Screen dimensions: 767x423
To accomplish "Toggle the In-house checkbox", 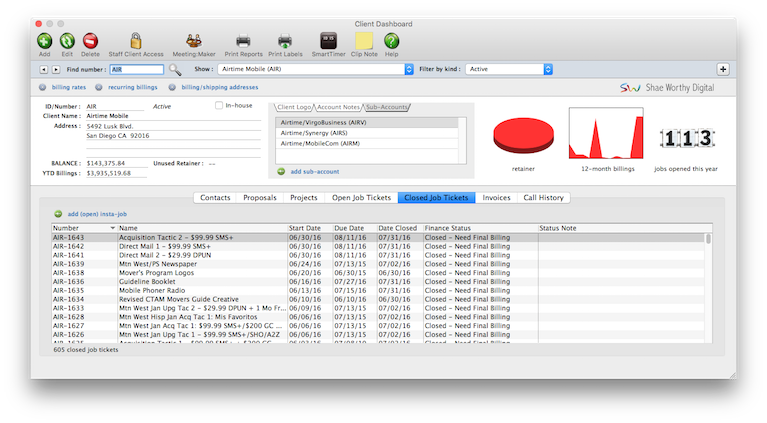I will [220, 105].
